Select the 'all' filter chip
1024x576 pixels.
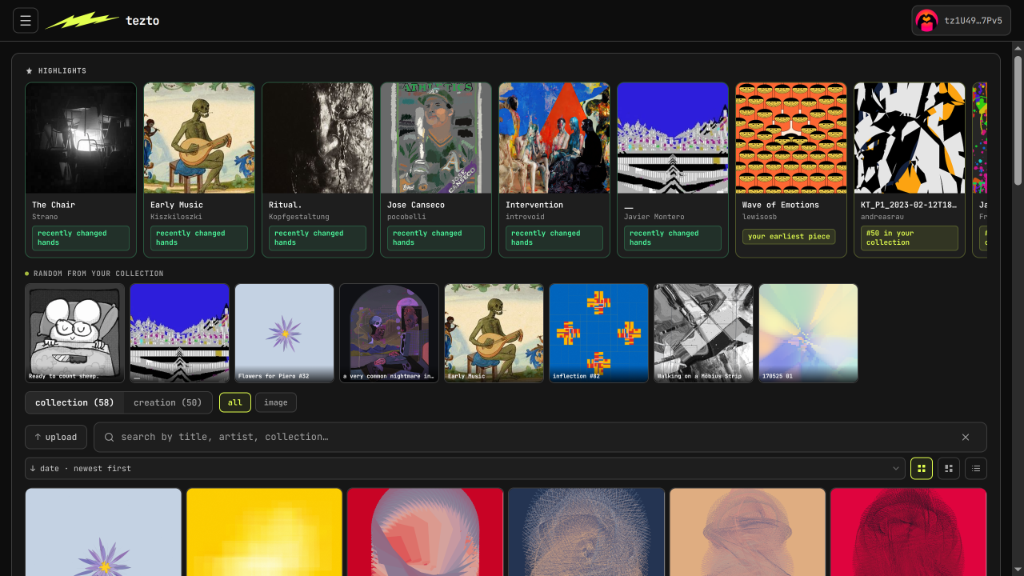pyautogui.click(x=234, y=403)
